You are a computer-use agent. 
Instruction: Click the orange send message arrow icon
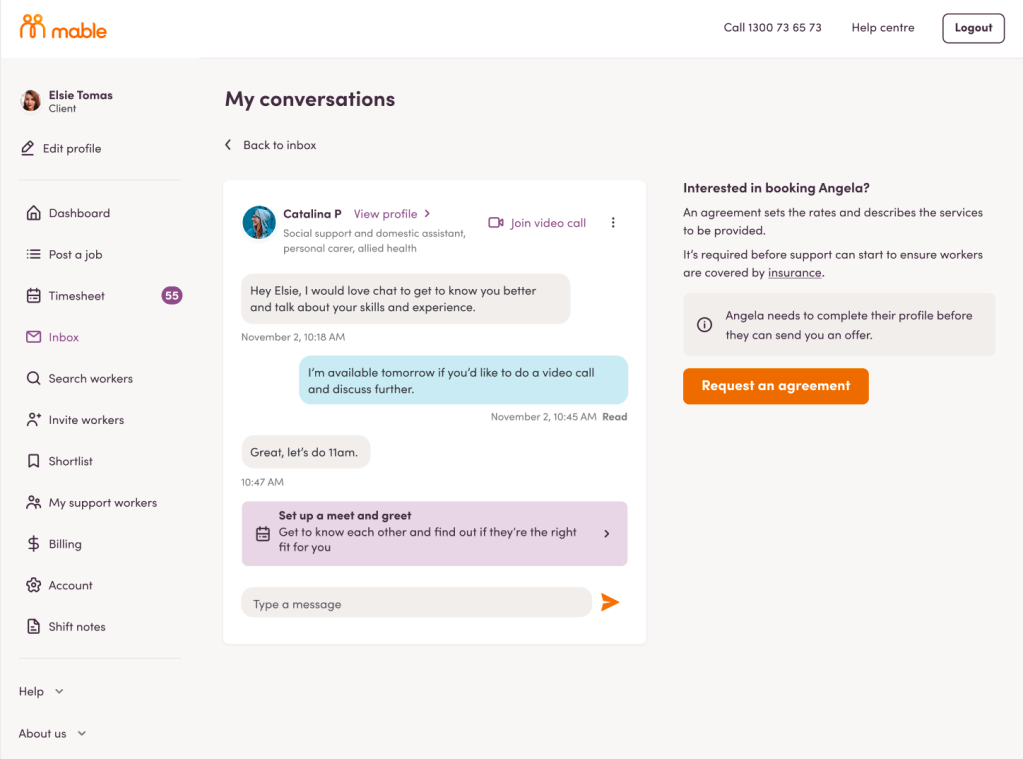tap(610, 602)
